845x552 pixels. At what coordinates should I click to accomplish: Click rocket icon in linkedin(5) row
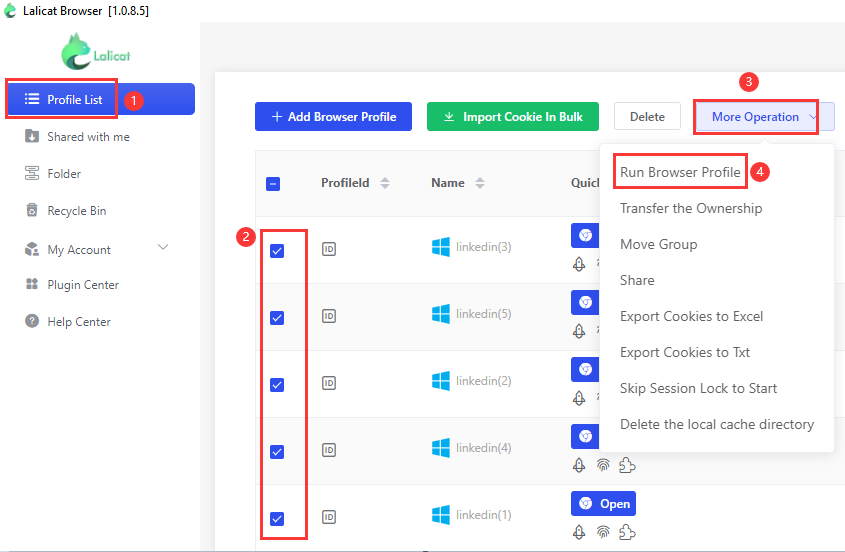579,330
